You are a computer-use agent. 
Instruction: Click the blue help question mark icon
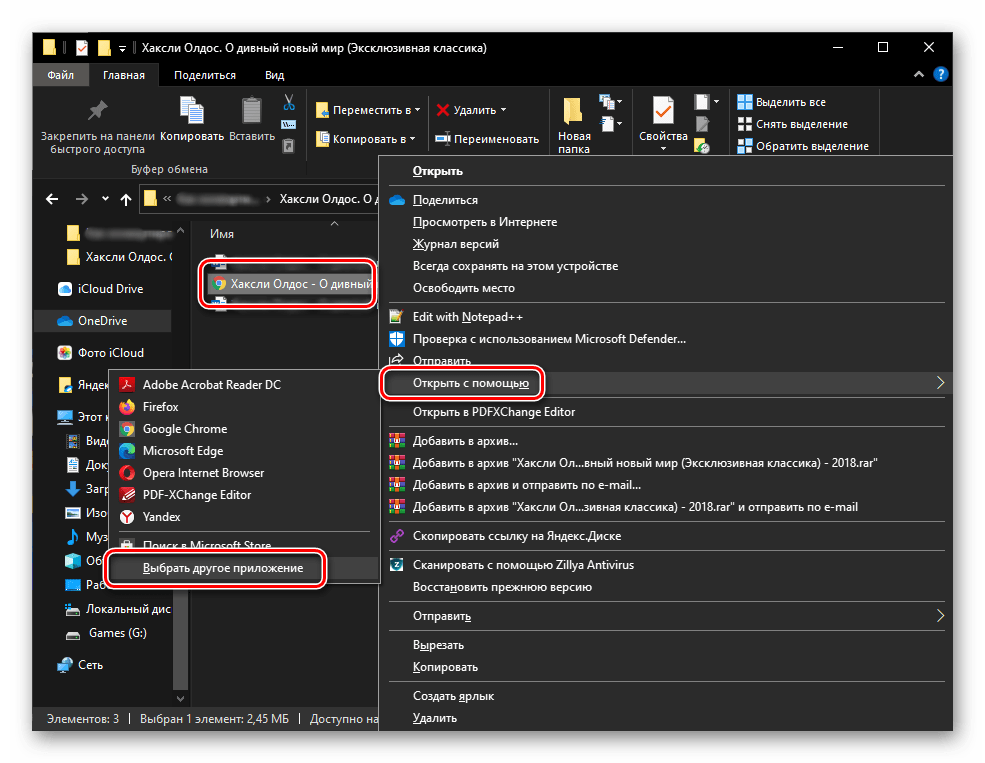[940, 75]
